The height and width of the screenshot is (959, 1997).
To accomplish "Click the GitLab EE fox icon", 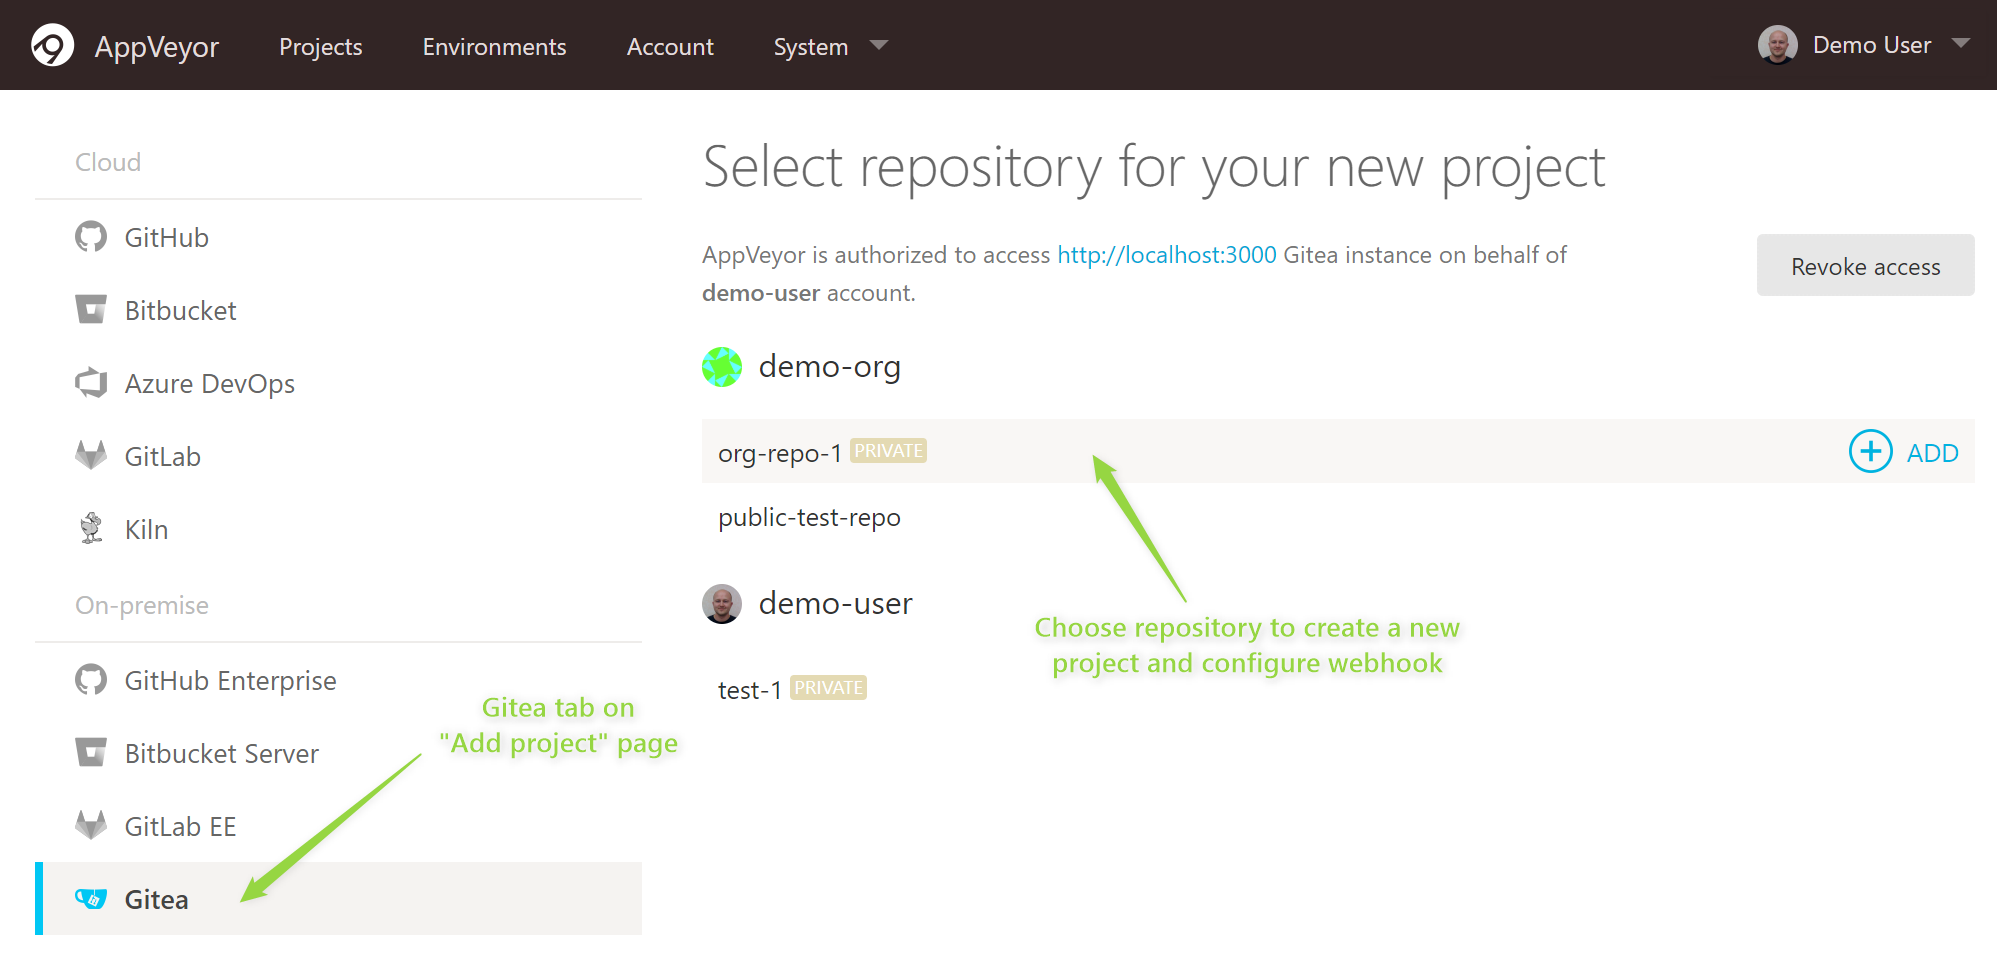I will 91,826.
